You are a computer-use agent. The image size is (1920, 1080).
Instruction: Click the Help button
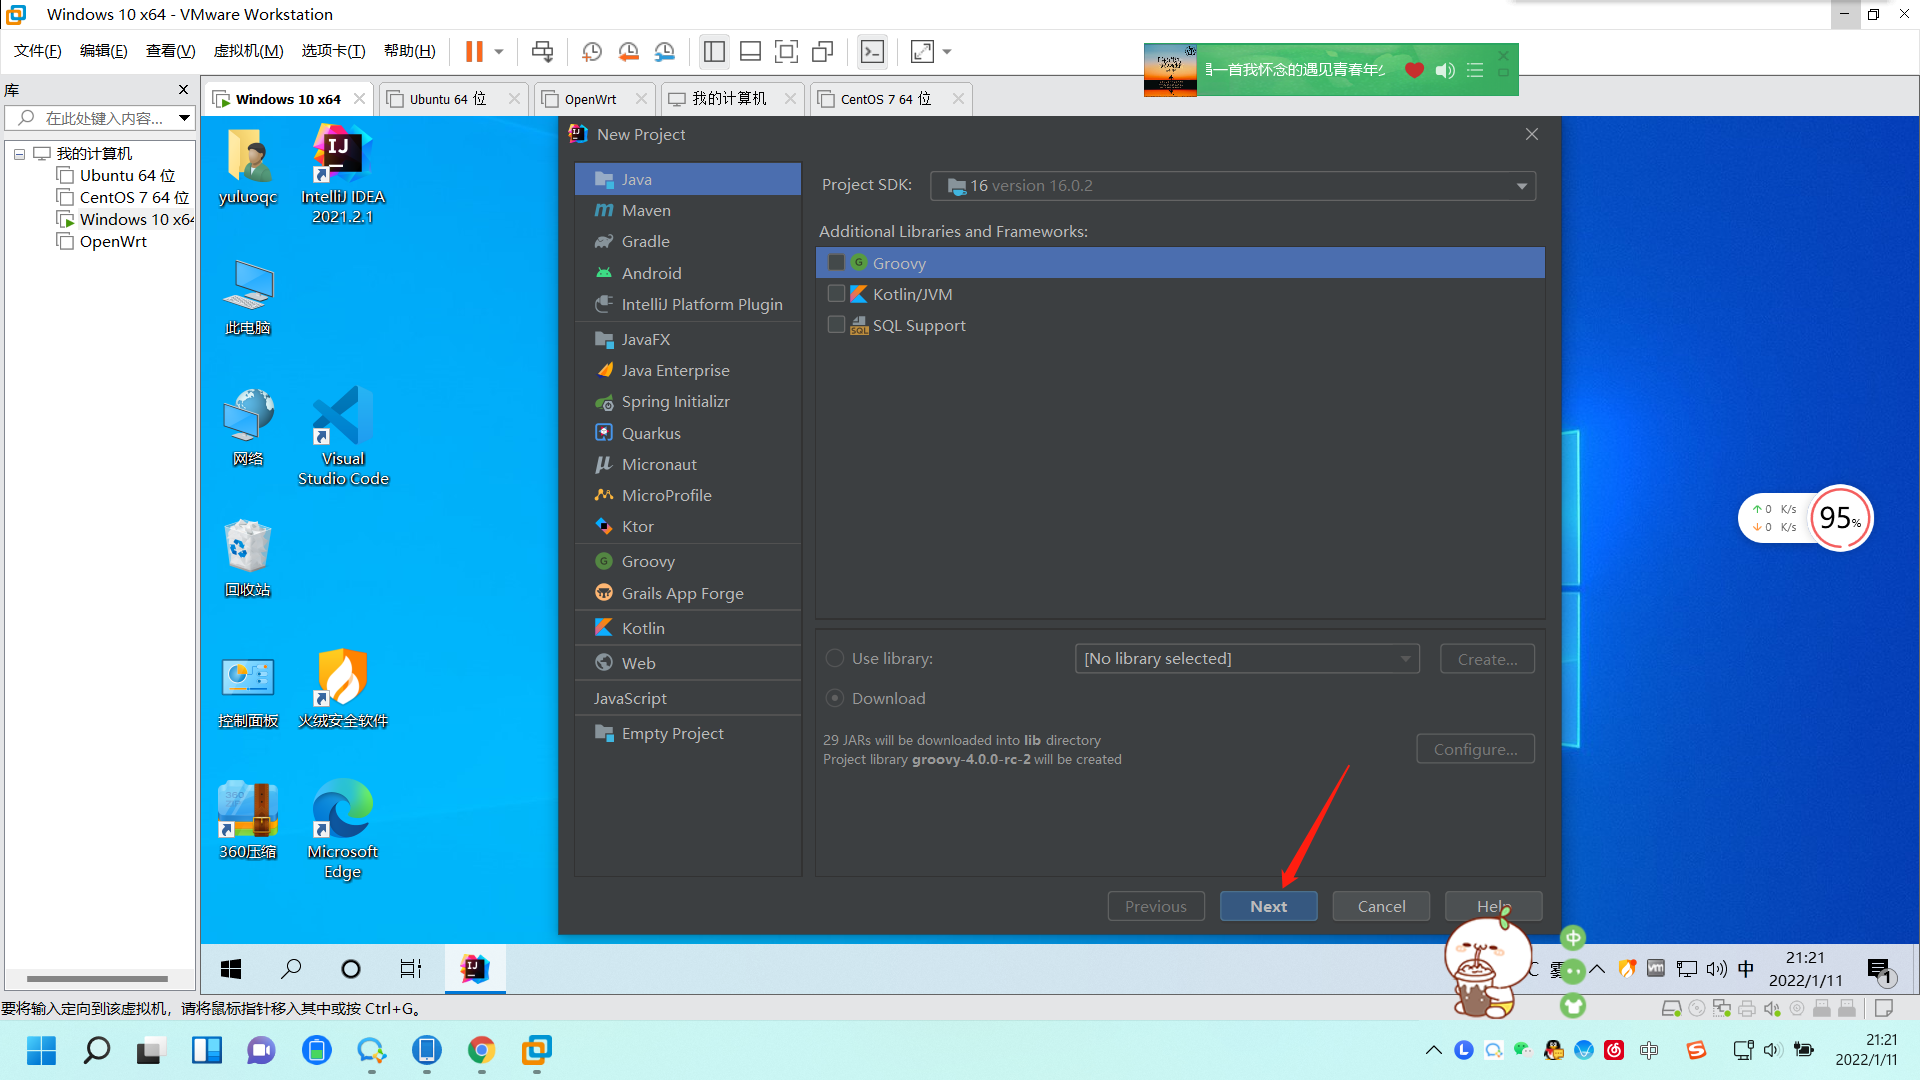tap(1494, 906)
